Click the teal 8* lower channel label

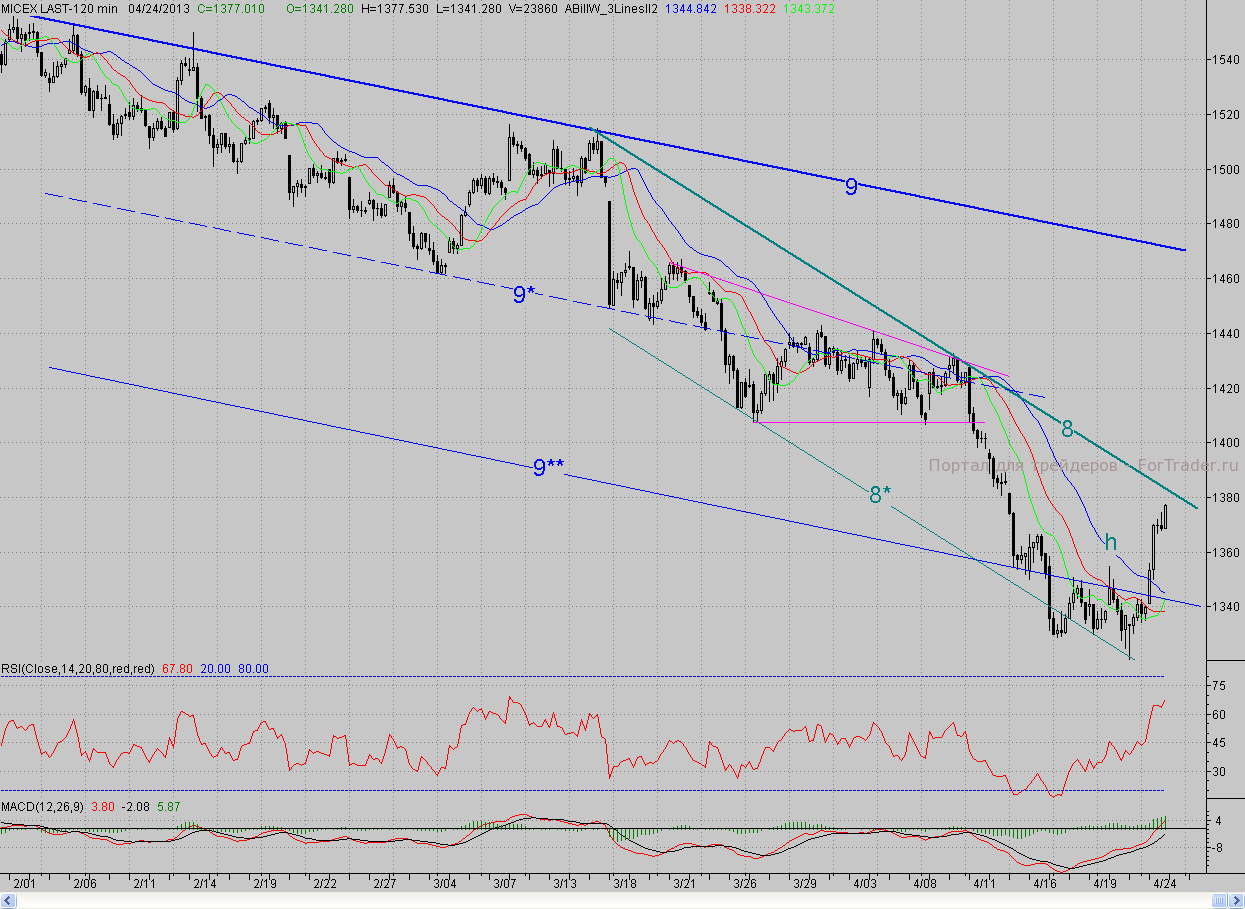[x=879, y=494]
